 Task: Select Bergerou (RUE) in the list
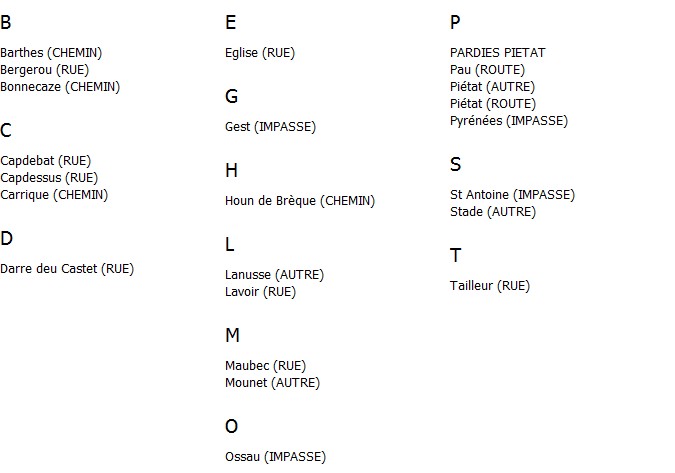pos(44,70)
